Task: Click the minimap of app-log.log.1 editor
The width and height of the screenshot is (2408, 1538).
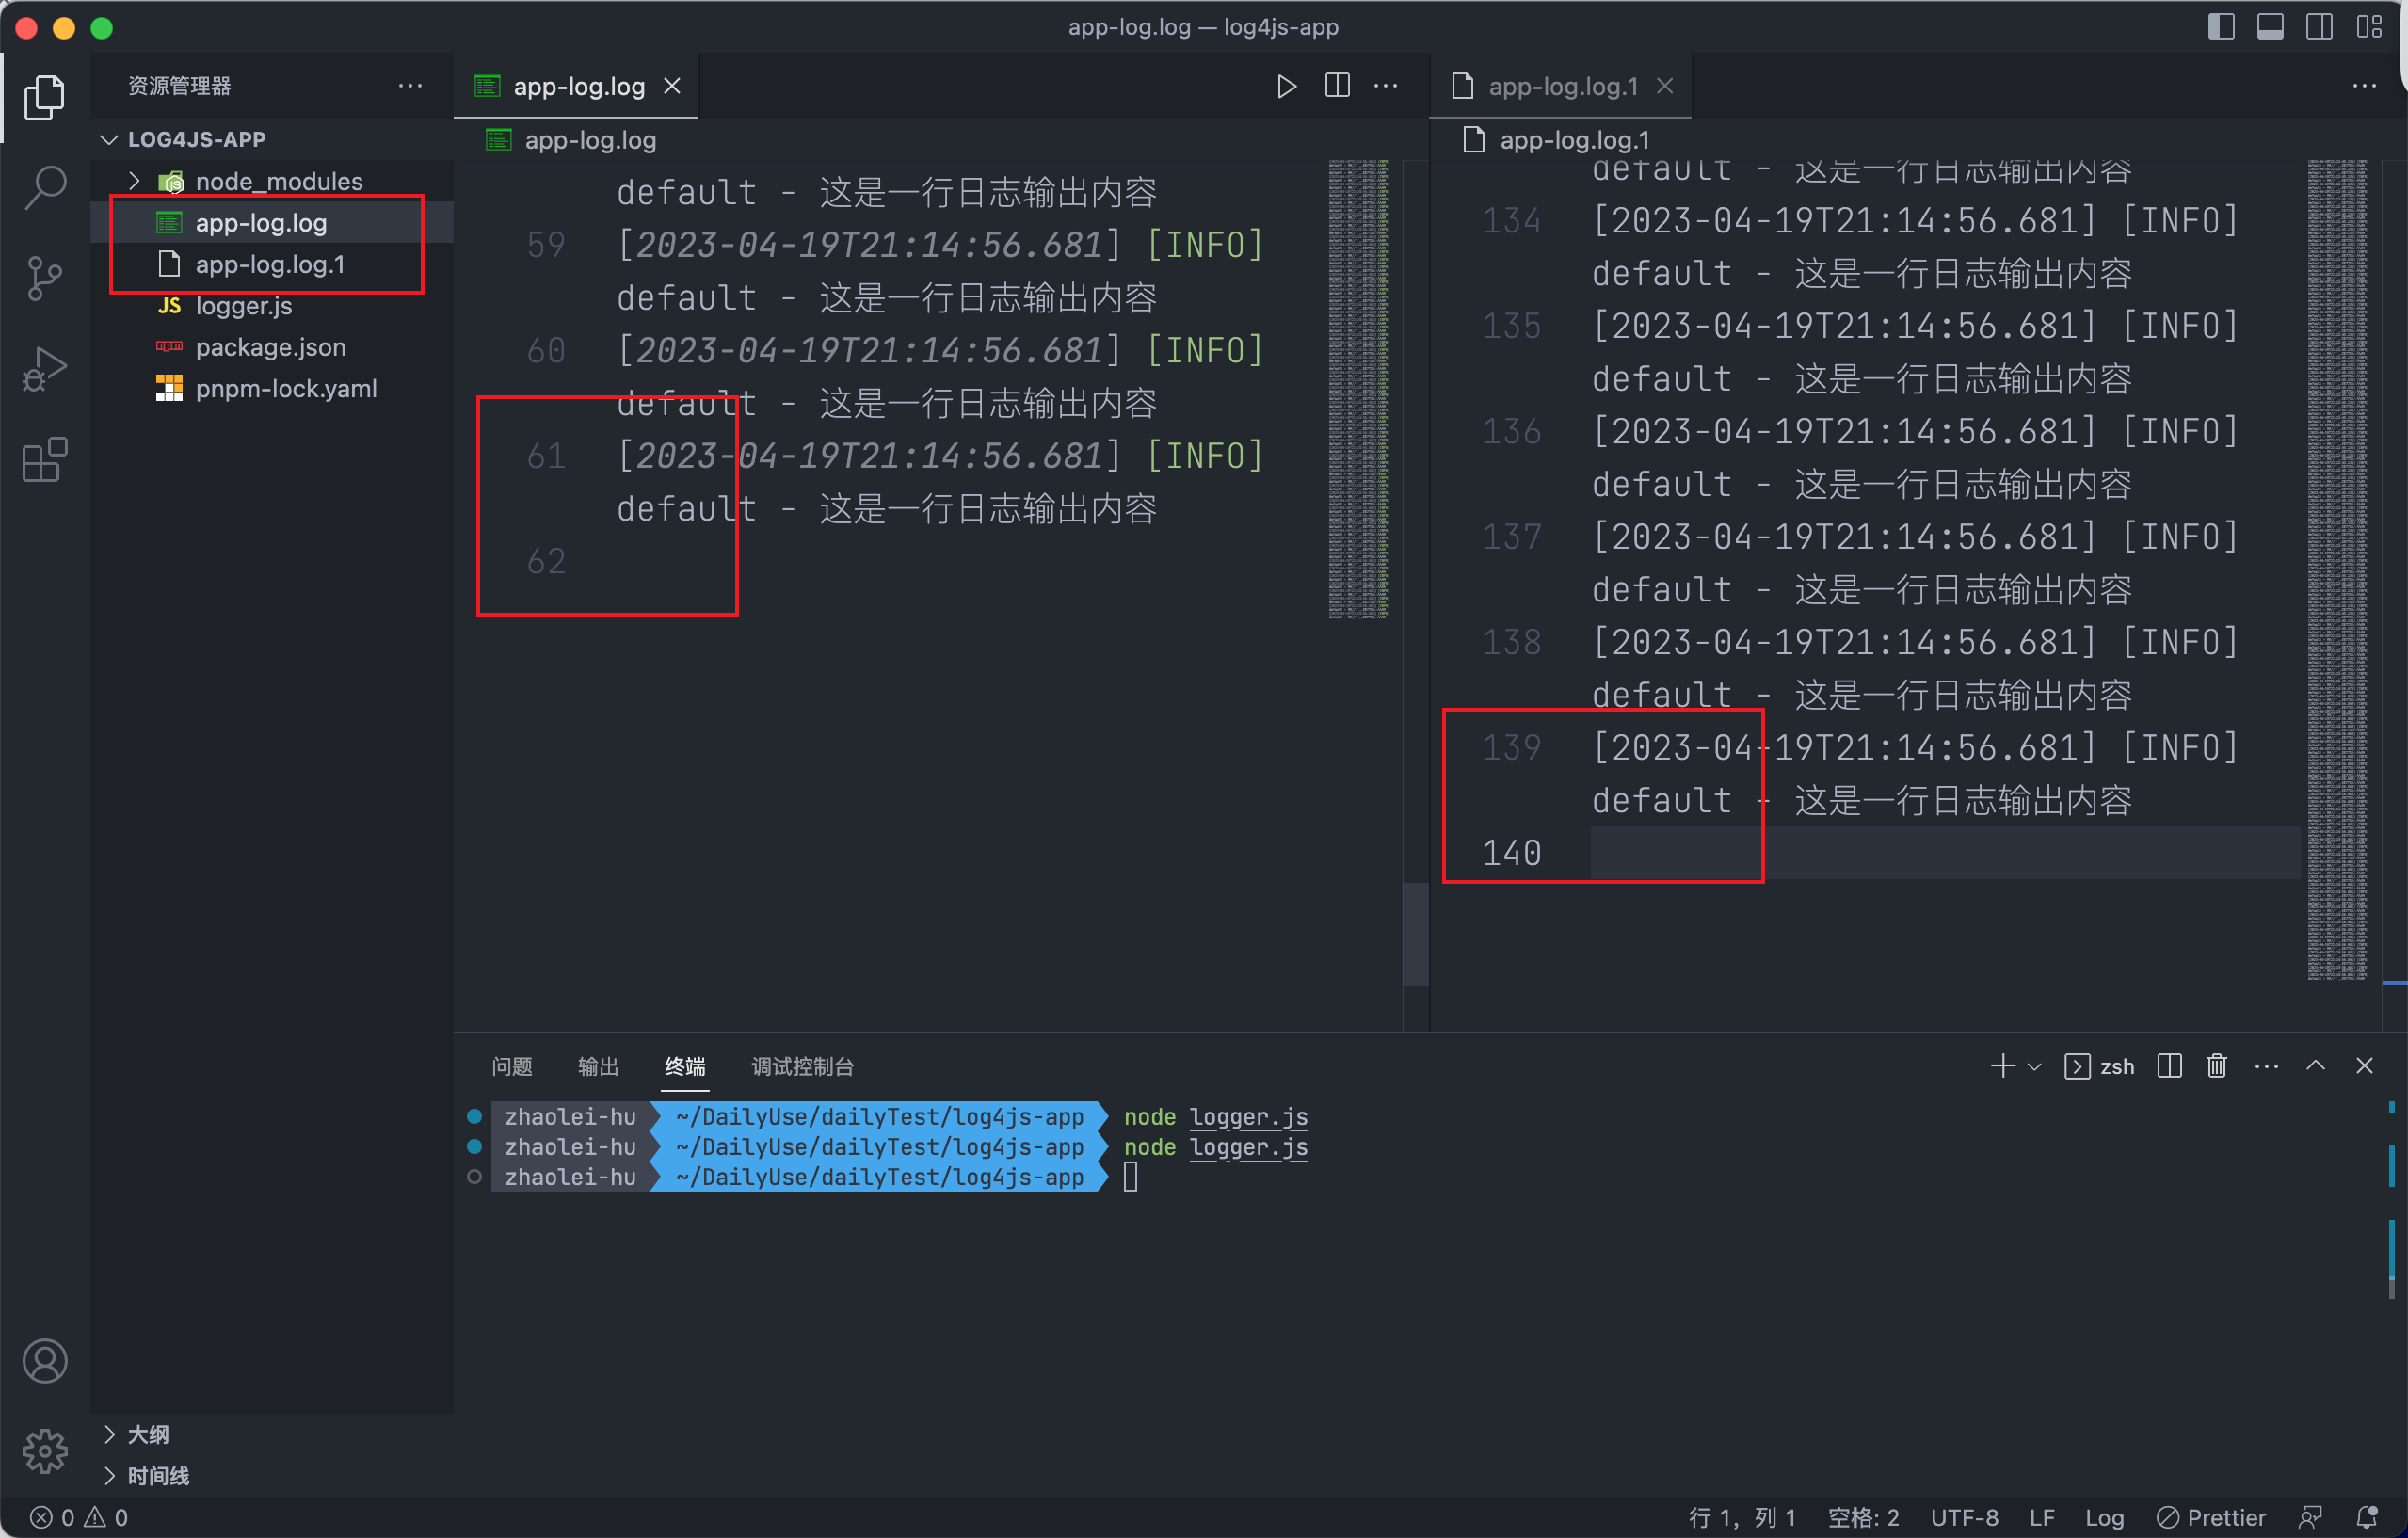Action: [x=2337, y=570]
